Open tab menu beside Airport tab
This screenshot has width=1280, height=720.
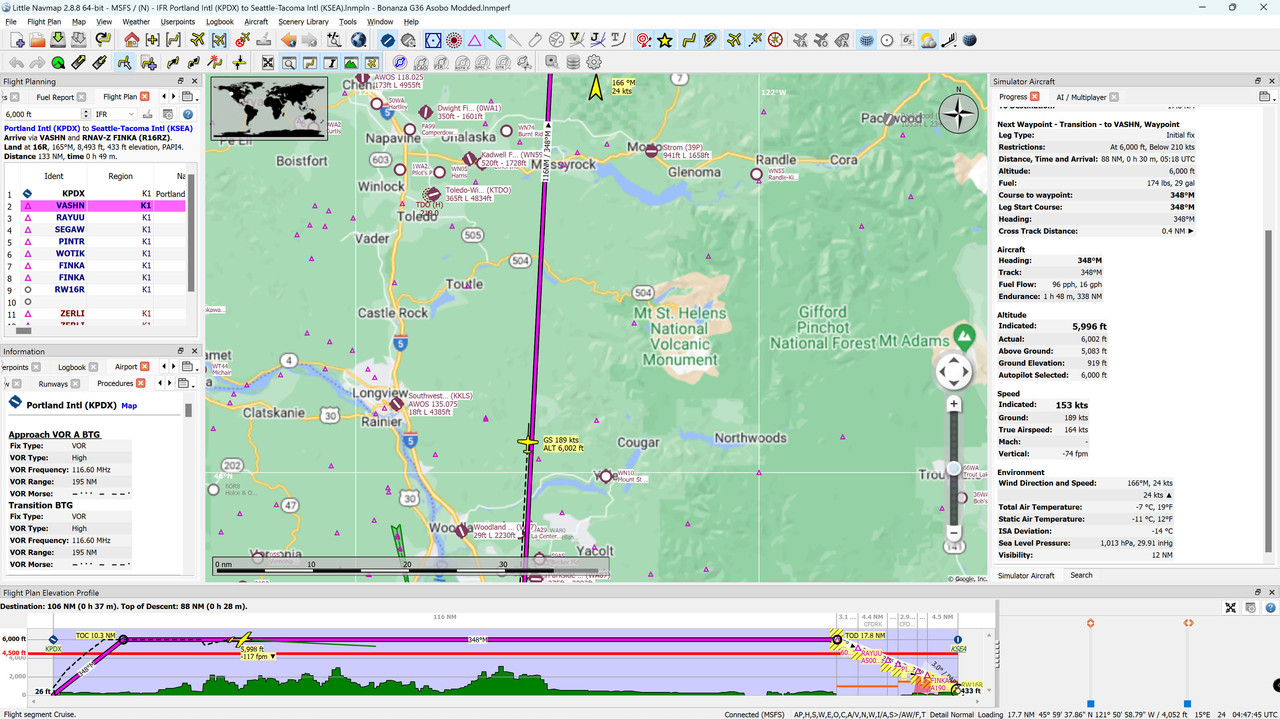click(x=189, y=367)
